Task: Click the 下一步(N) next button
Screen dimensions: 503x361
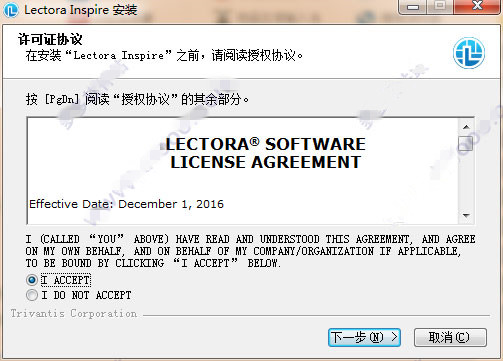Action: click(x=364, y=337)
